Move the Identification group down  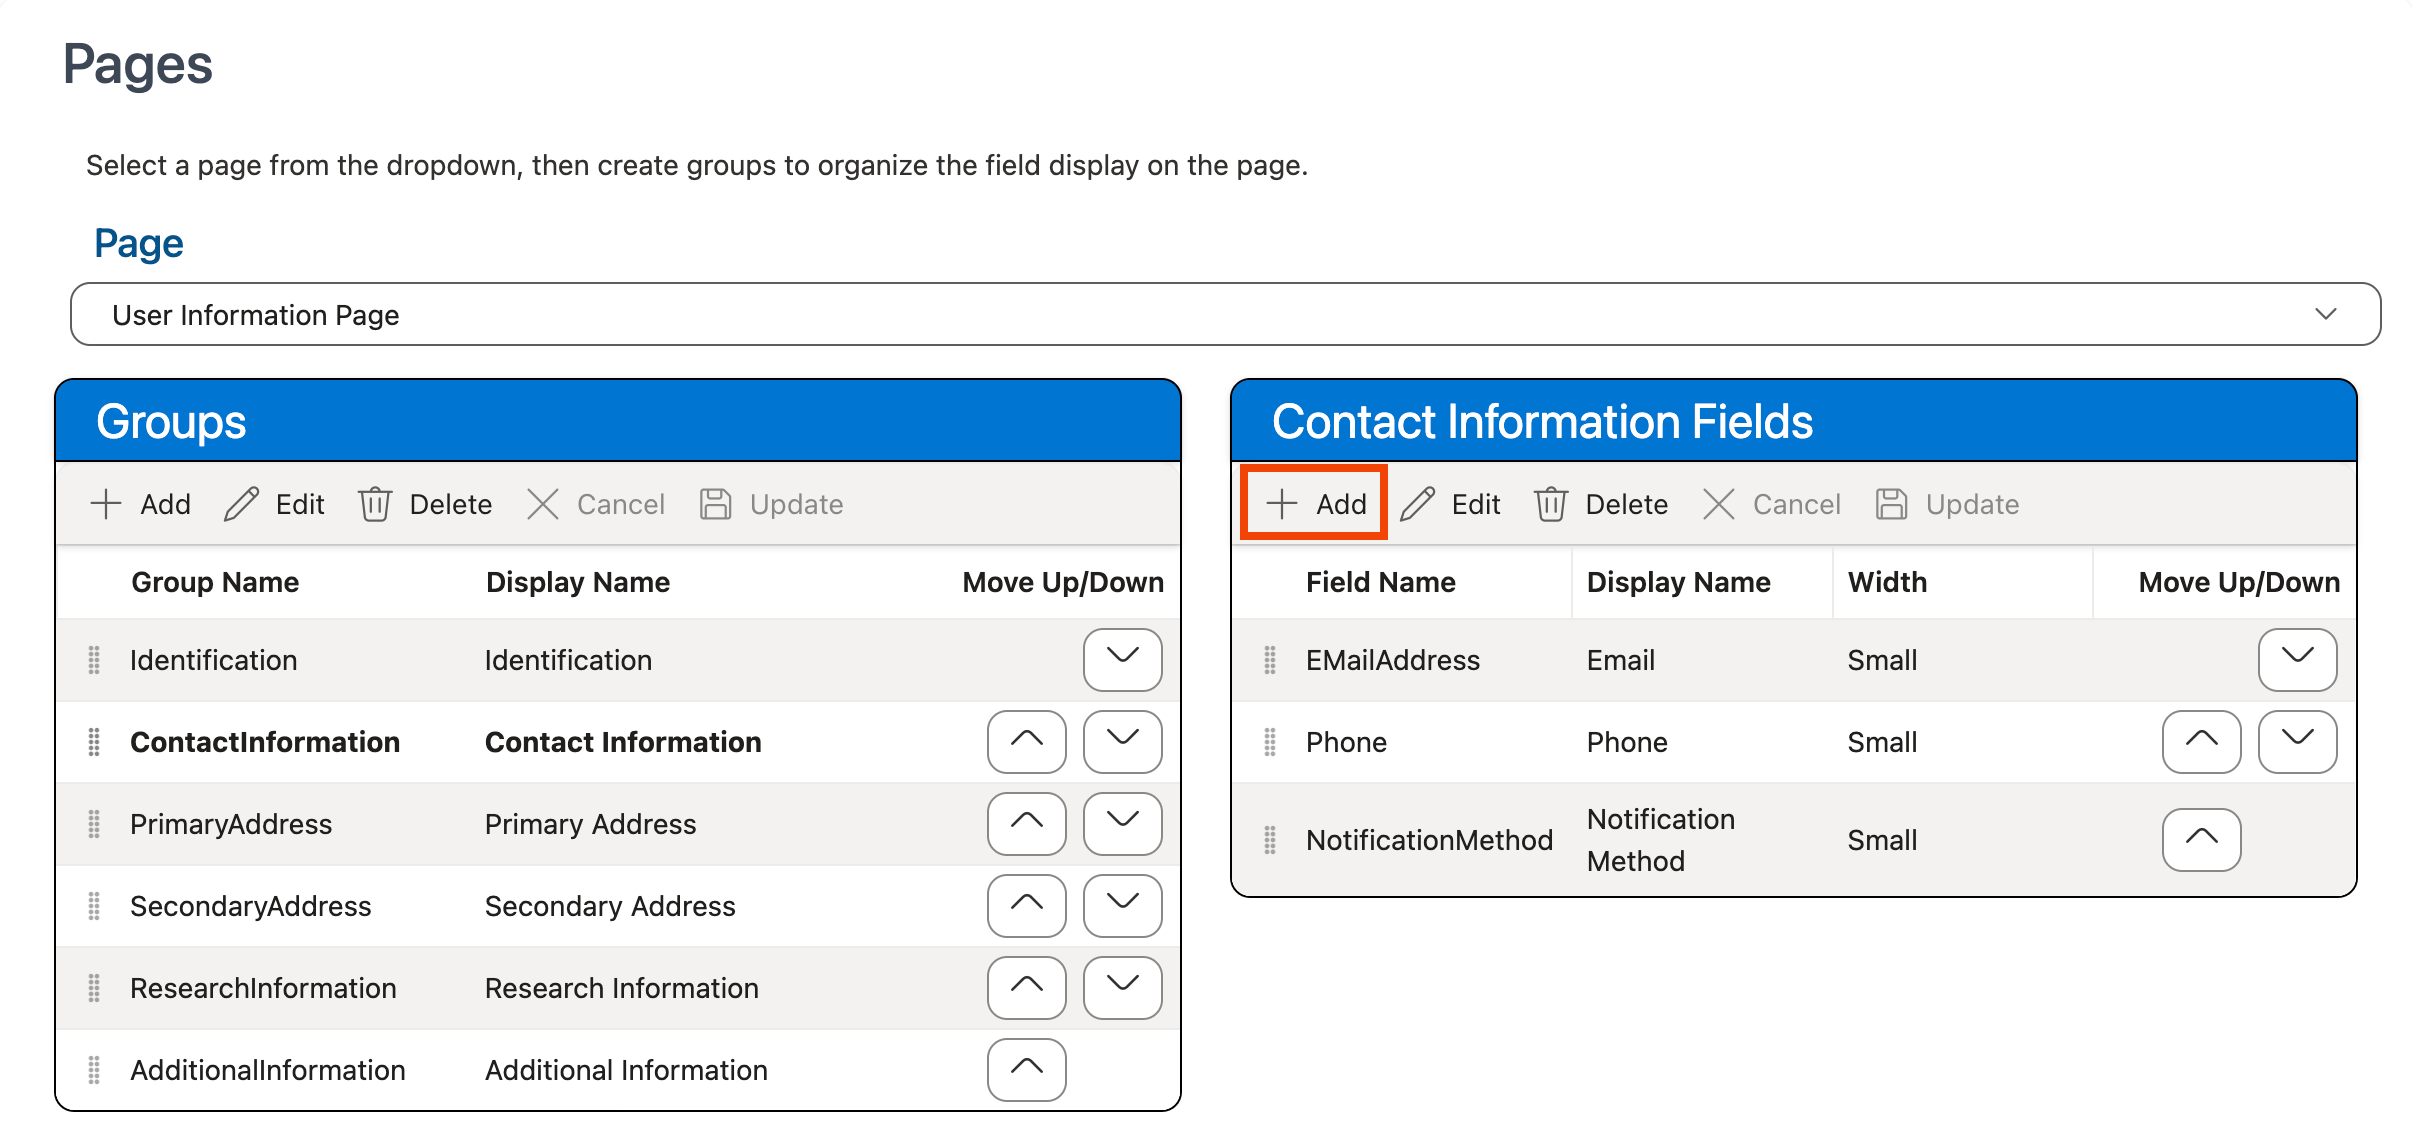[x=1122, y=660]
